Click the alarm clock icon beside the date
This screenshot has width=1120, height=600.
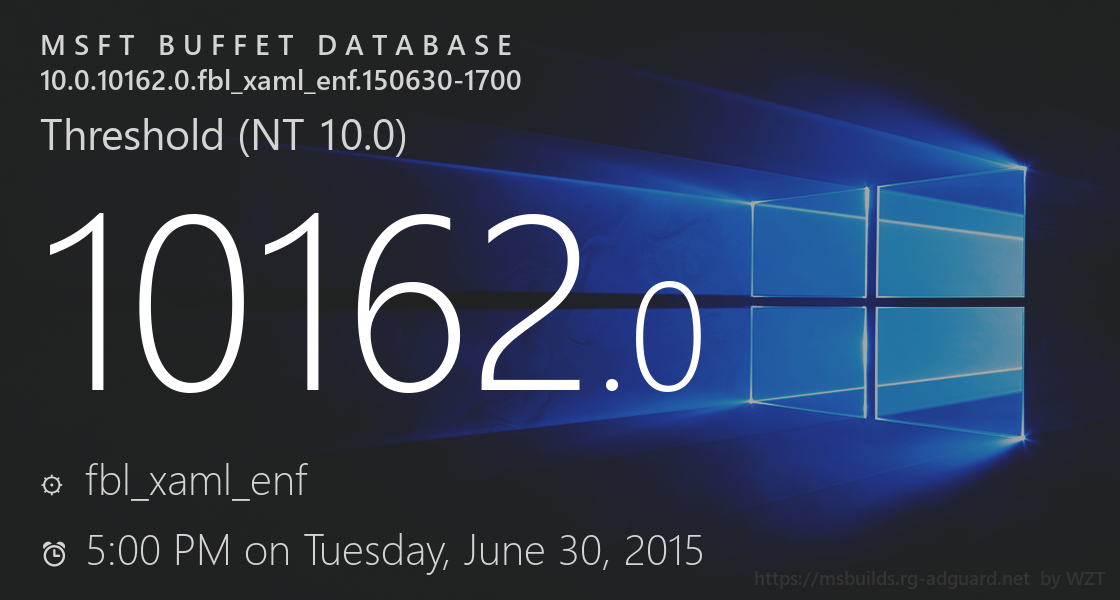coord(54,554)
